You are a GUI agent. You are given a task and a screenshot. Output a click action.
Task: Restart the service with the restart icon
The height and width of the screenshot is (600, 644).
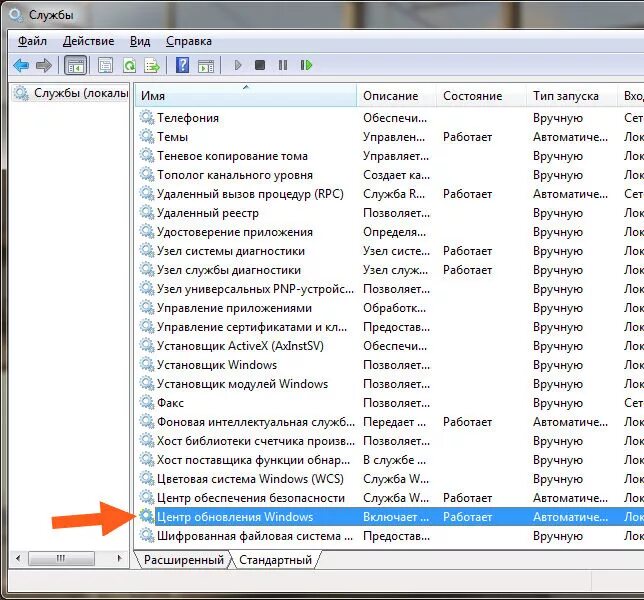click(x=306, y=65)
